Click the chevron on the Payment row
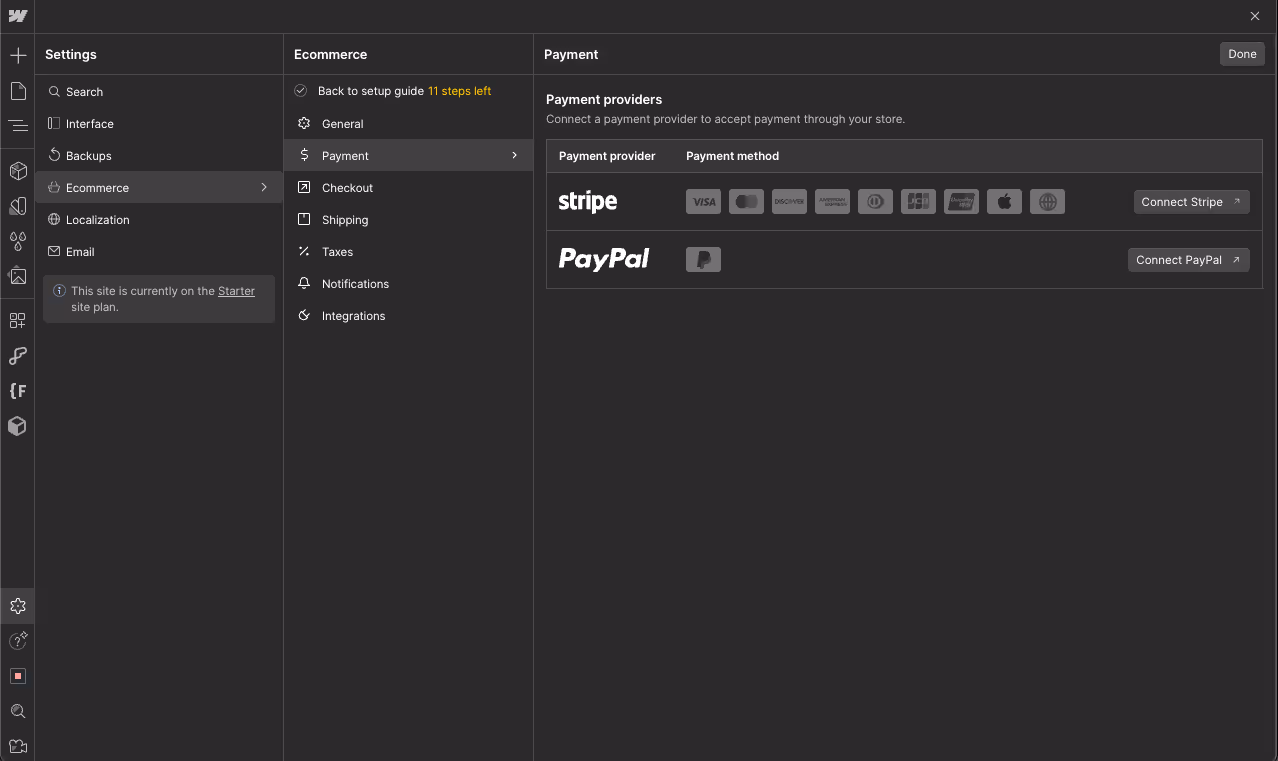 click(514, 155)
